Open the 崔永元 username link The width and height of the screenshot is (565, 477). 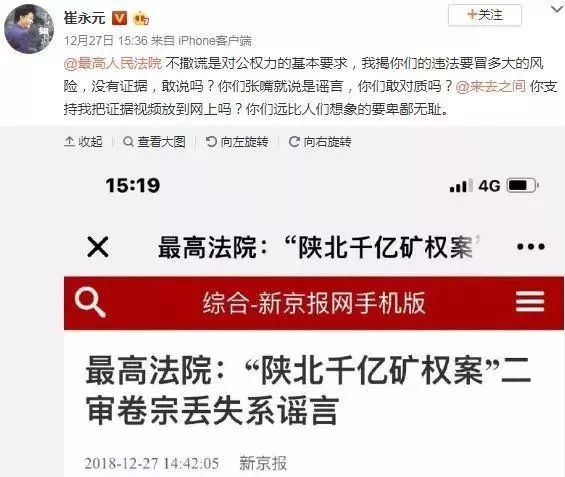pyautogui.click(x=85, y=18)
